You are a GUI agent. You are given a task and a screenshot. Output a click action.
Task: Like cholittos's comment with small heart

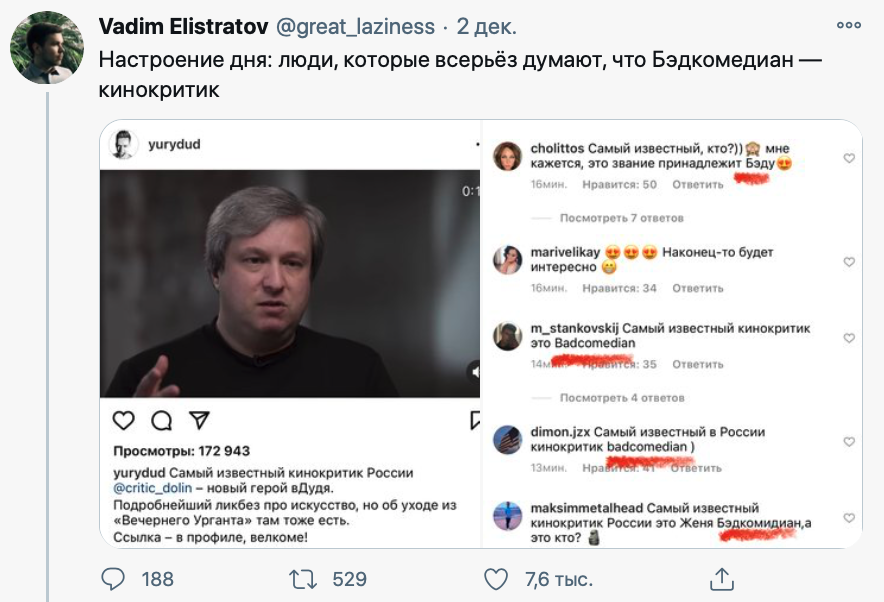click(x=849, y=158)
